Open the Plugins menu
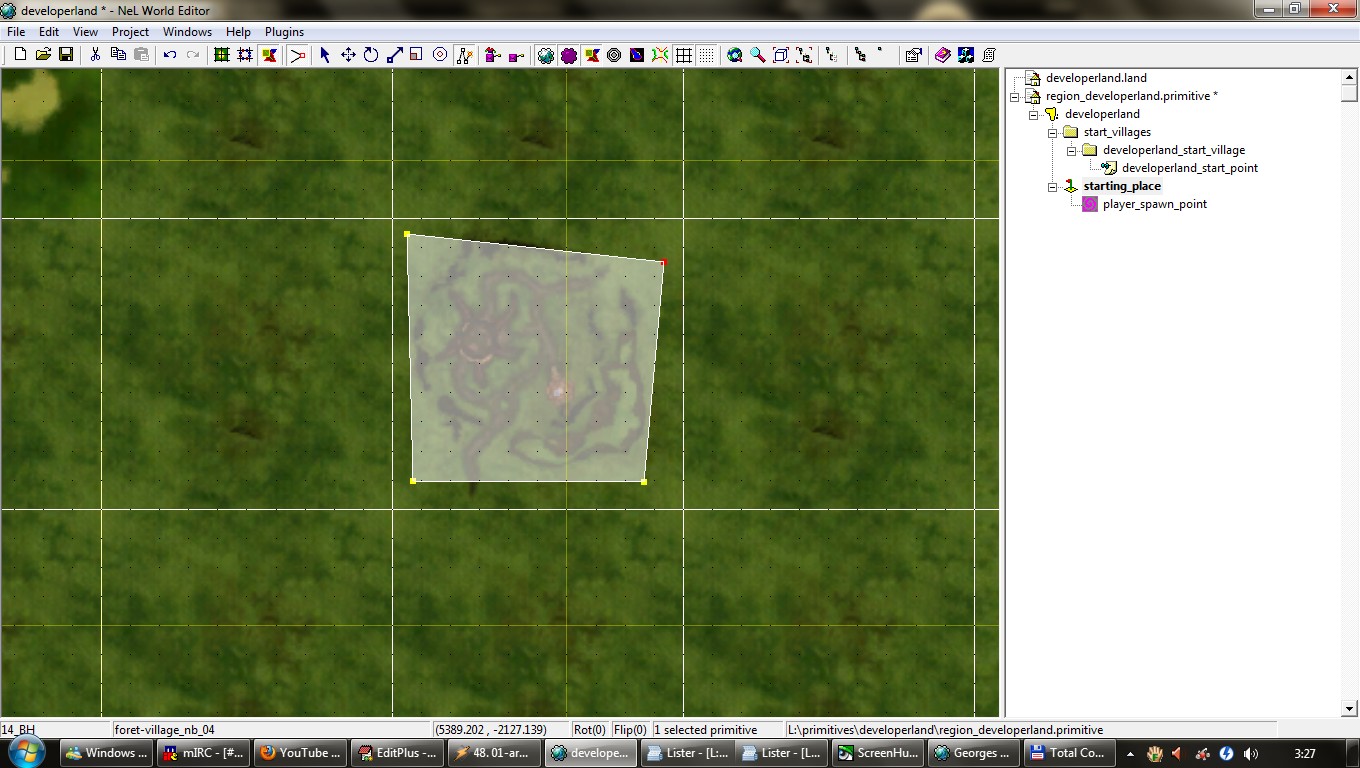The height and width of the screenshot is (768, 1360). point(284,32)
